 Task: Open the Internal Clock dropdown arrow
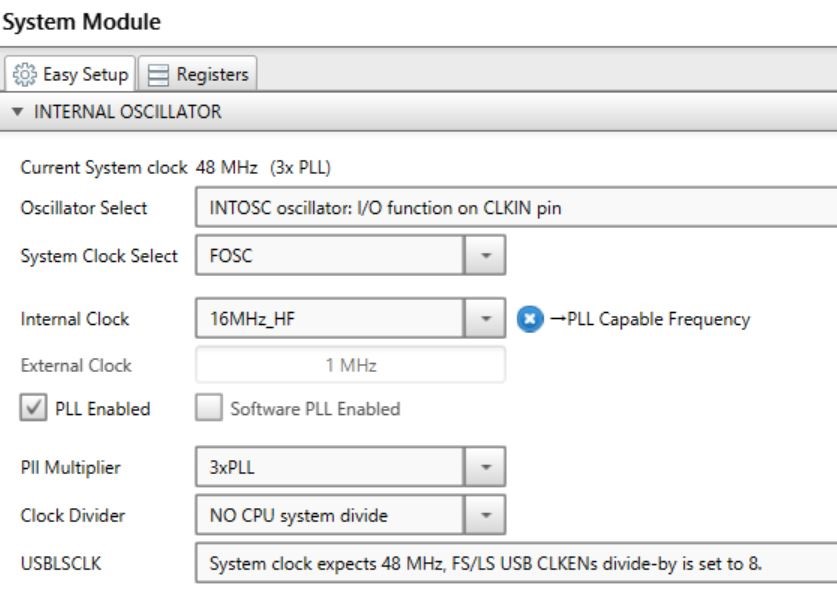pyautogui.click(x=485, y=320)
